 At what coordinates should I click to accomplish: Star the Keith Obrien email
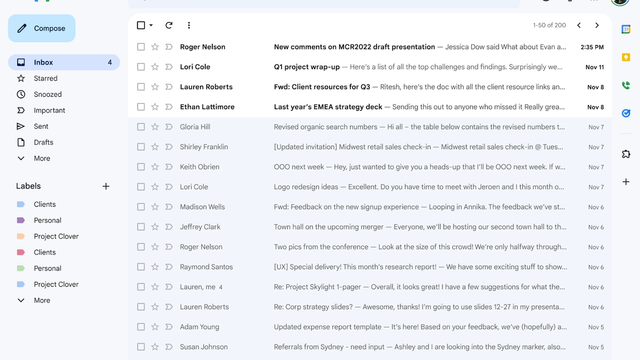click(155, 167)
